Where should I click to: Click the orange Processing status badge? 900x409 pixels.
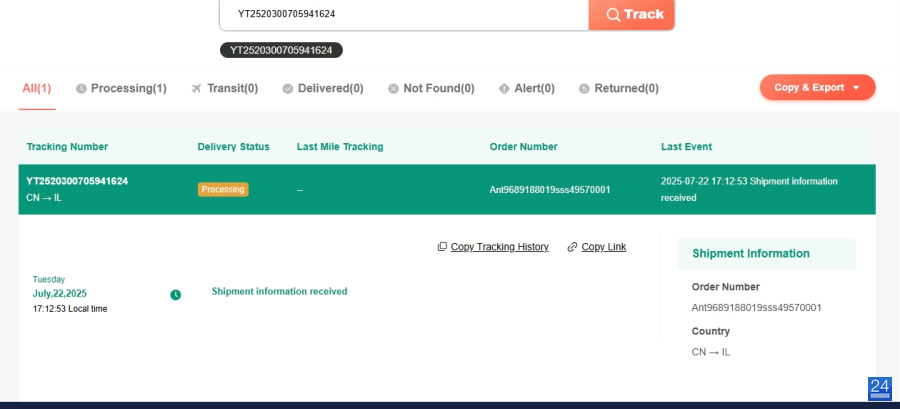223,189
